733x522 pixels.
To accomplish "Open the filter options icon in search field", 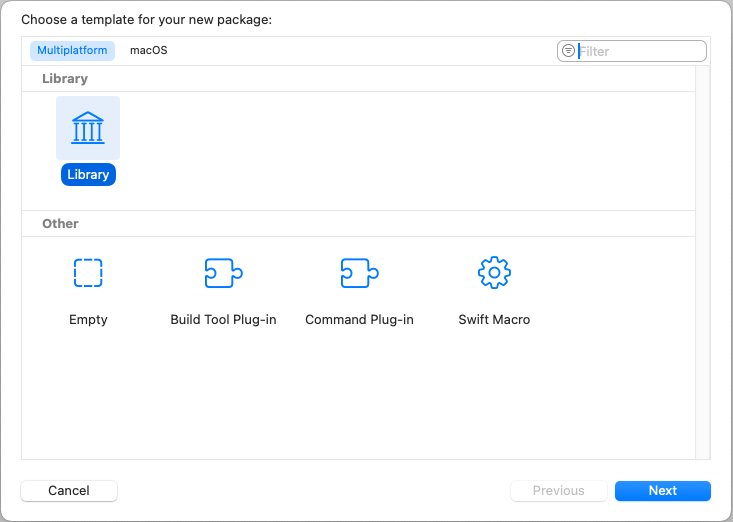I will (x=568, y=50).
